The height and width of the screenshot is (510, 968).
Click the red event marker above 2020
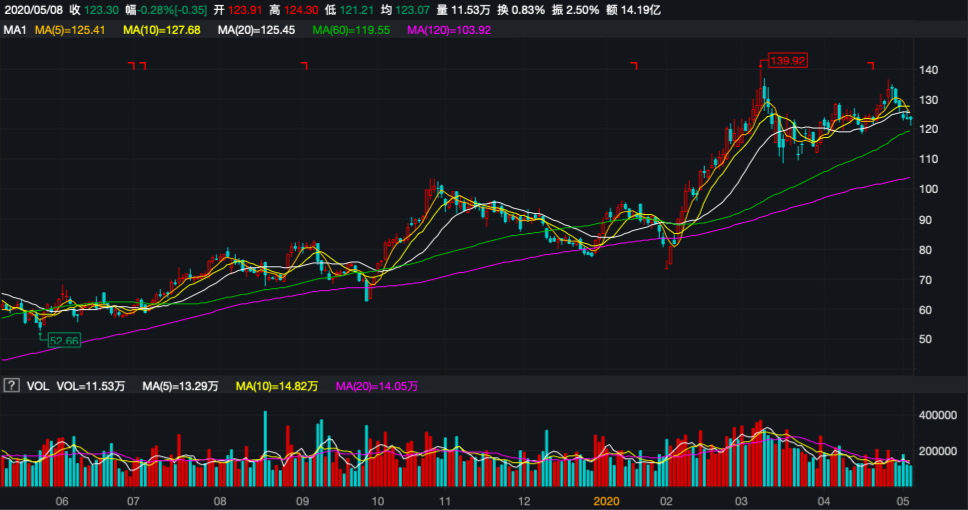(634, 66)
